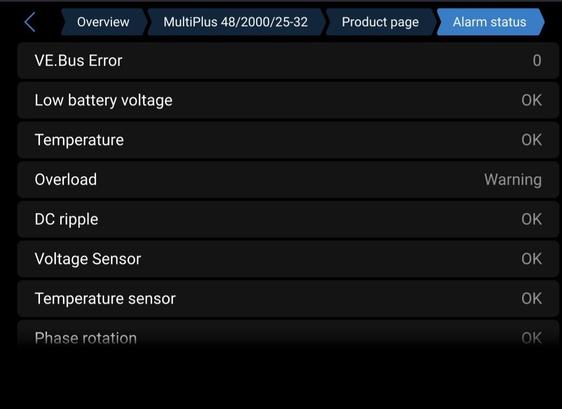Switch to MultiPlus 48/2000/25-32 breadcrumb

tap(235, 22)
